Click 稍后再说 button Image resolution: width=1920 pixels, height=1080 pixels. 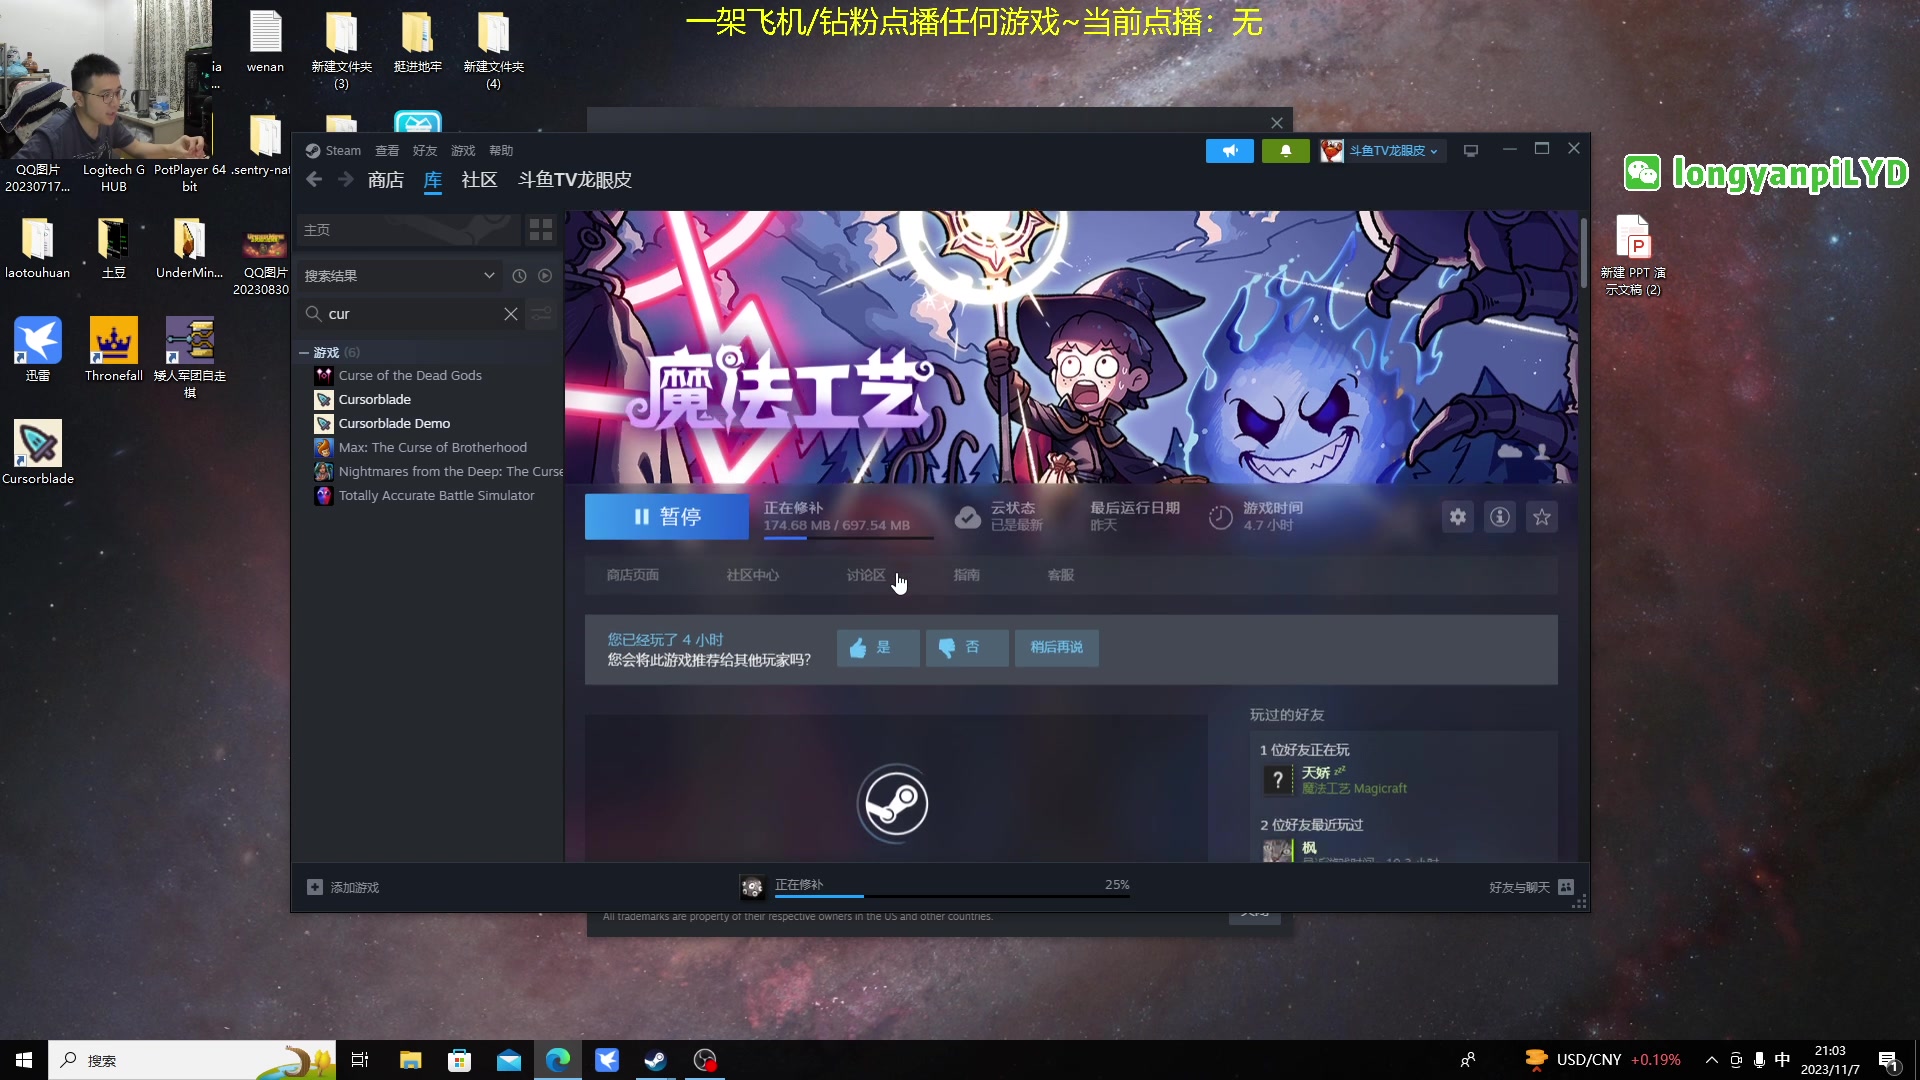1056,648
